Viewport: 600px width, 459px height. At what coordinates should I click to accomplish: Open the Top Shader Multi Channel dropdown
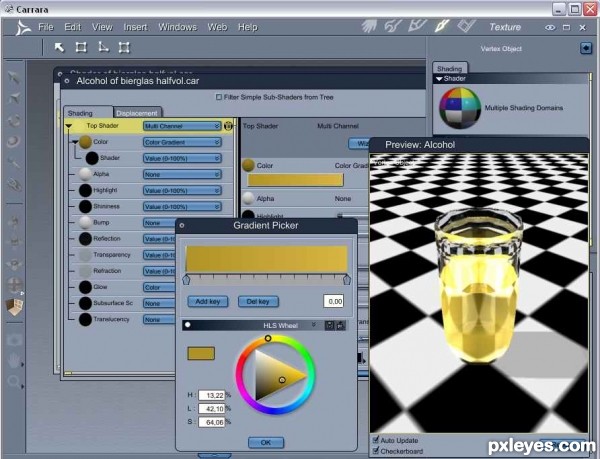click(182, 126)
